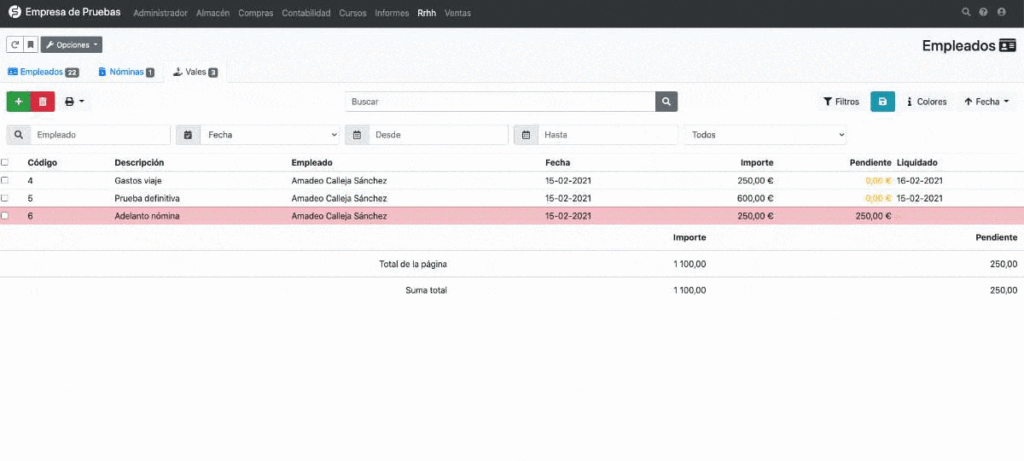Screen dimensions: 1024x461
Task: Click the green add new record button
Action: [x=18, y=101]
